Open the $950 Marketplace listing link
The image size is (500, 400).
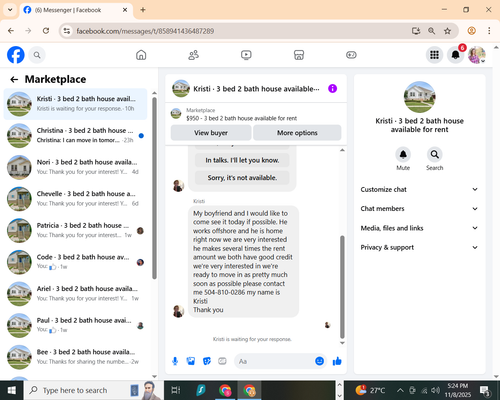(x=241, y=118)
